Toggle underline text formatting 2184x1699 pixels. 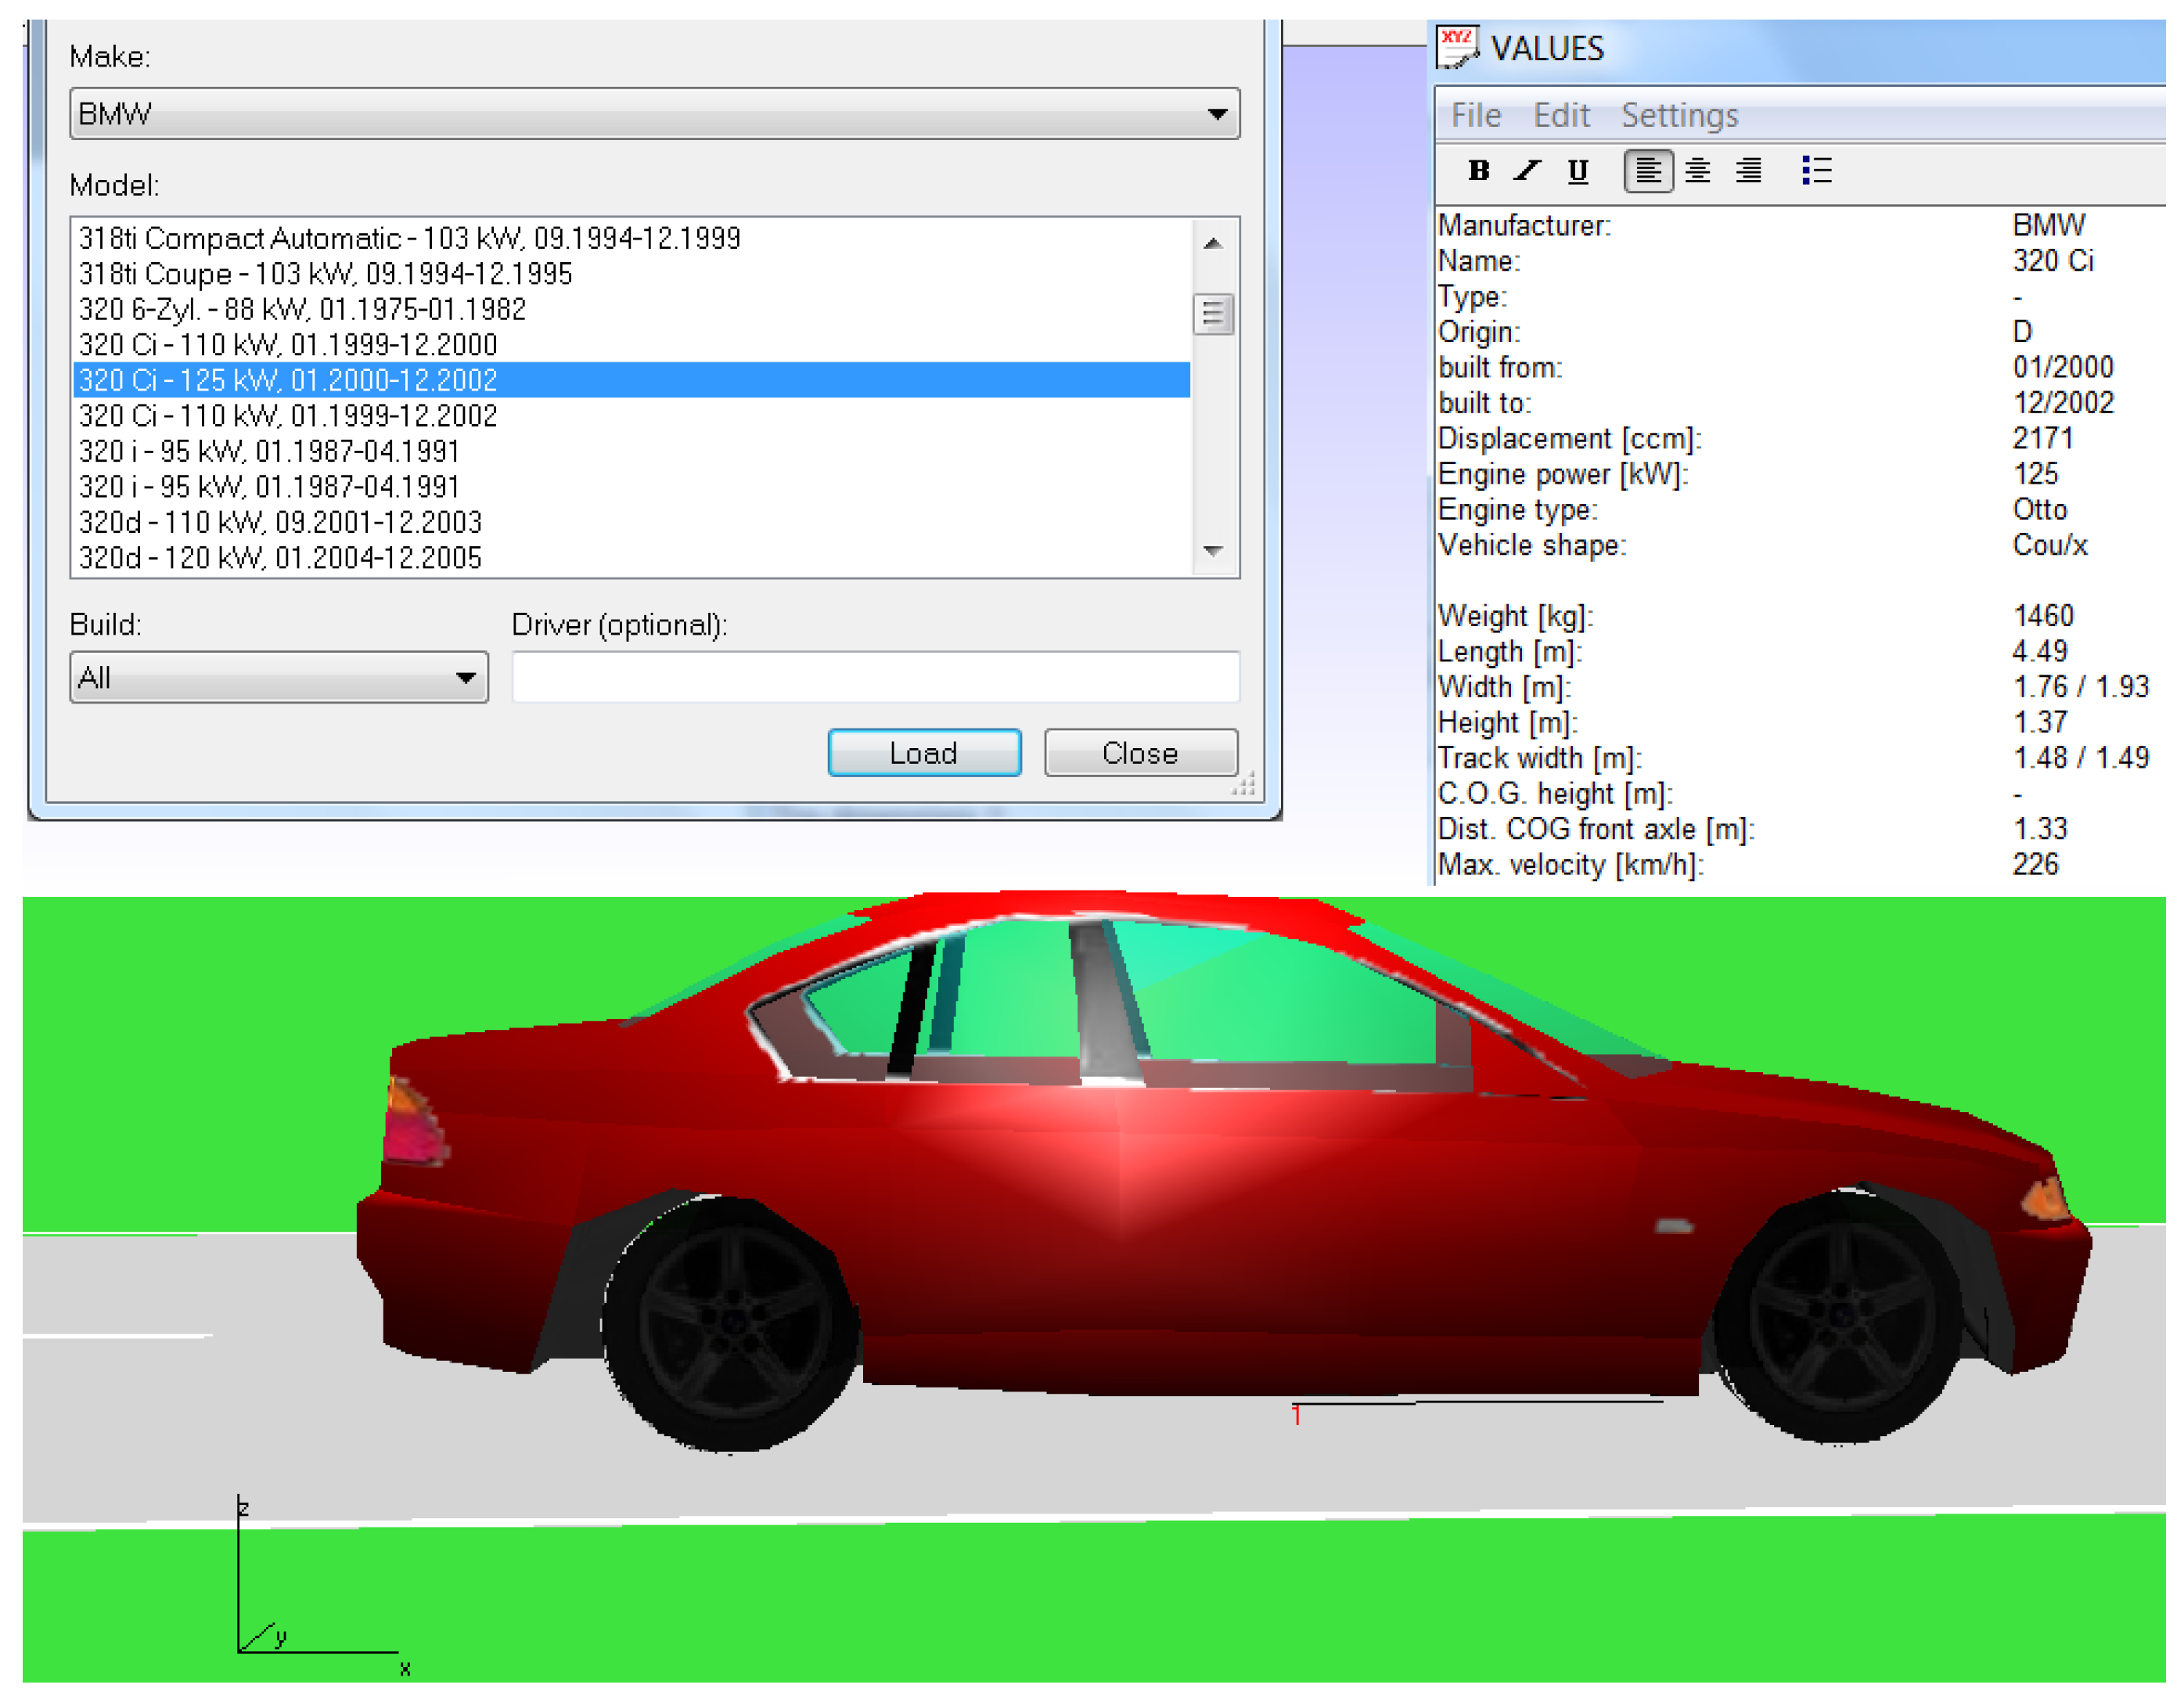pos(1578,171)
